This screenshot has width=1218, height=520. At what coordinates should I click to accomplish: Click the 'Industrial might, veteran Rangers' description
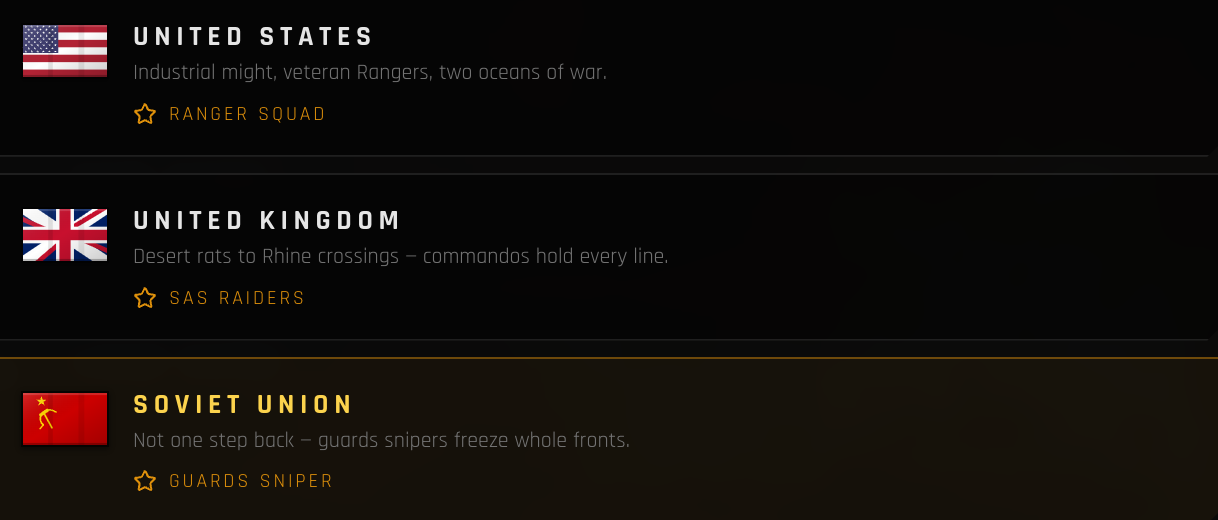[x=370, y=73]
